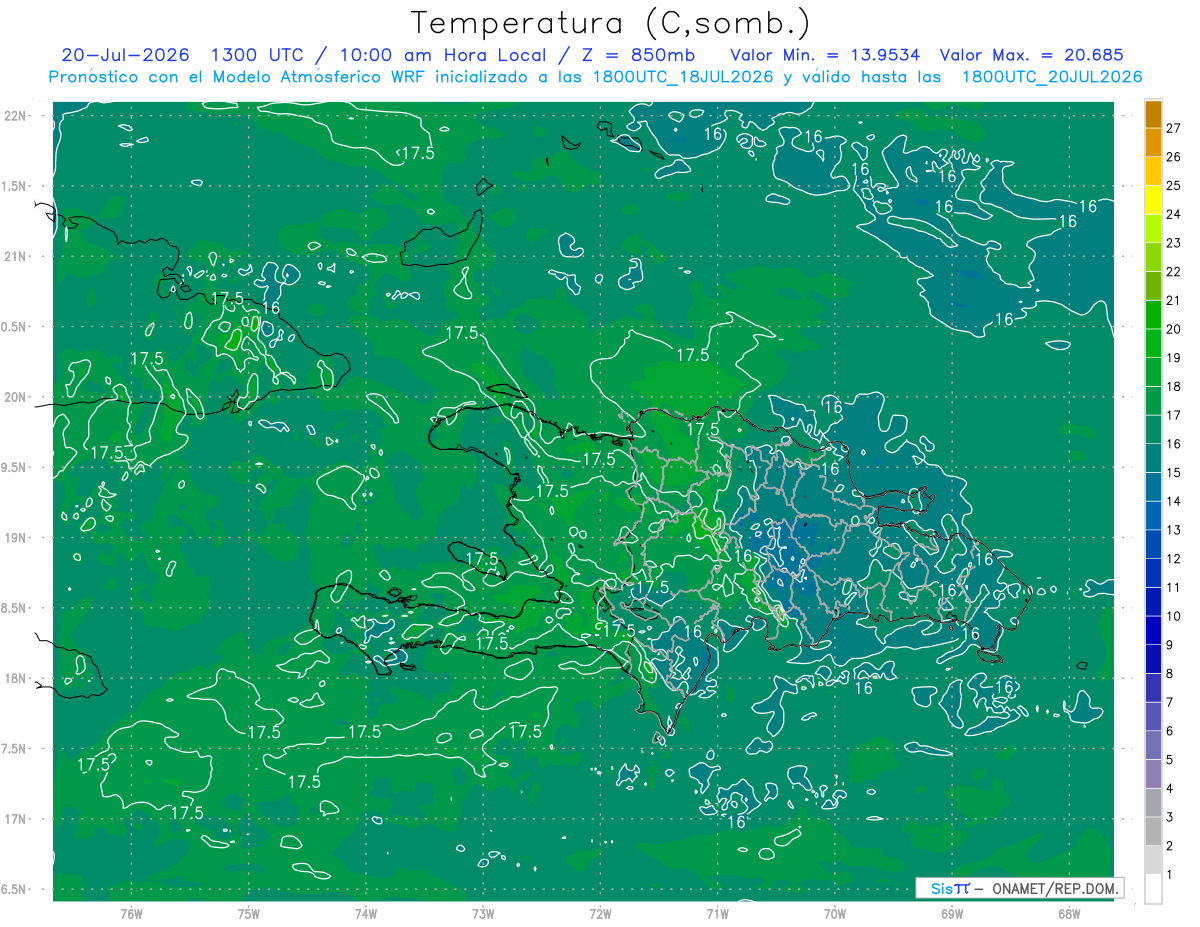Click the bright yellow swatch on color scale
The image size is (1200, 927).
coord(1153,201)
